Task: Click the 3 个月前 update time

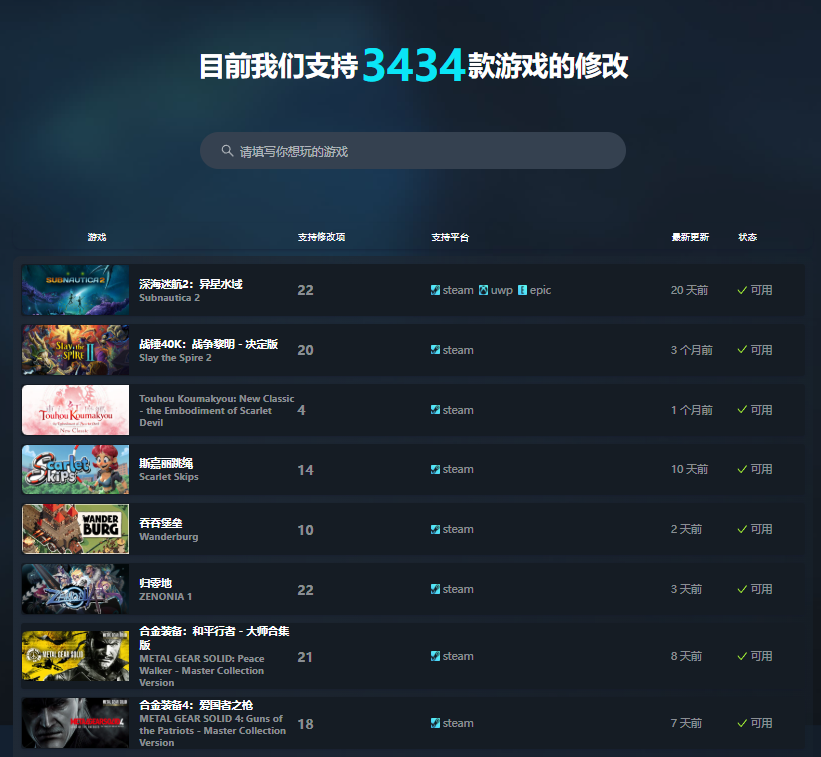Action: click(x=692, y=350)
